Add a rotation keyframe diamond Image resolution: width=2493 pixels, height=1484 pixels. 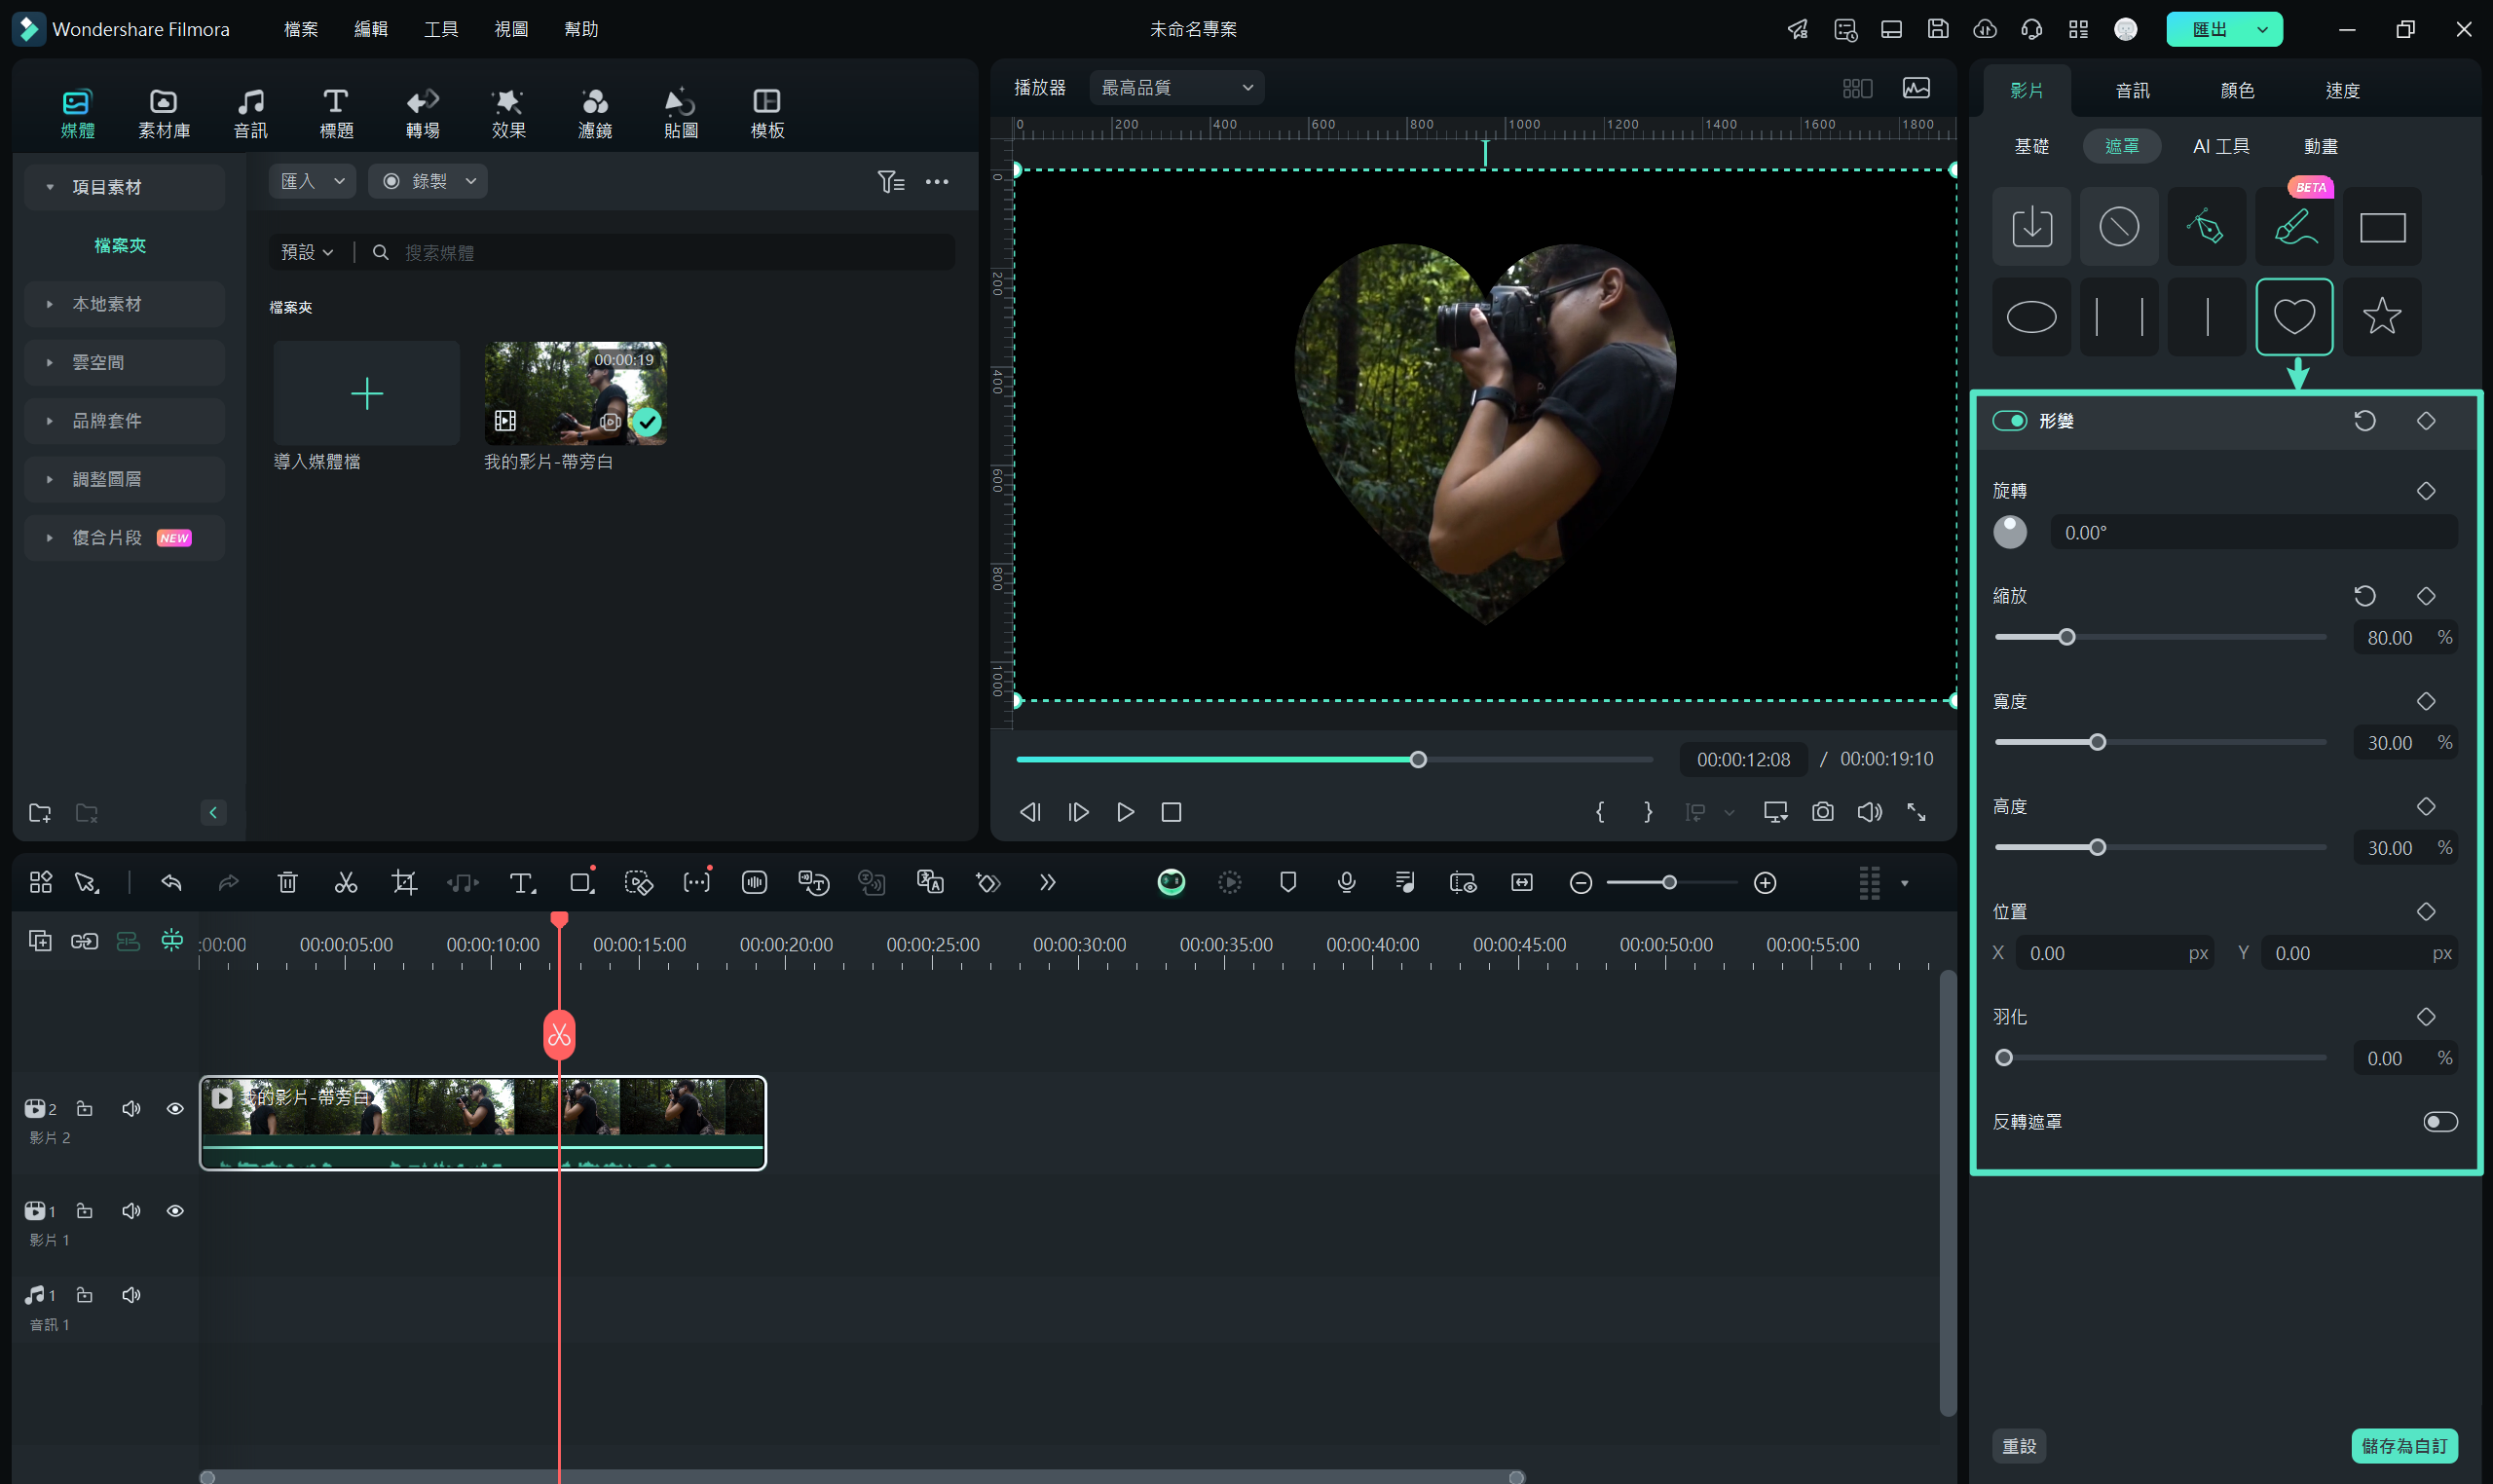pyautogui.click(x=2425, y=491)
